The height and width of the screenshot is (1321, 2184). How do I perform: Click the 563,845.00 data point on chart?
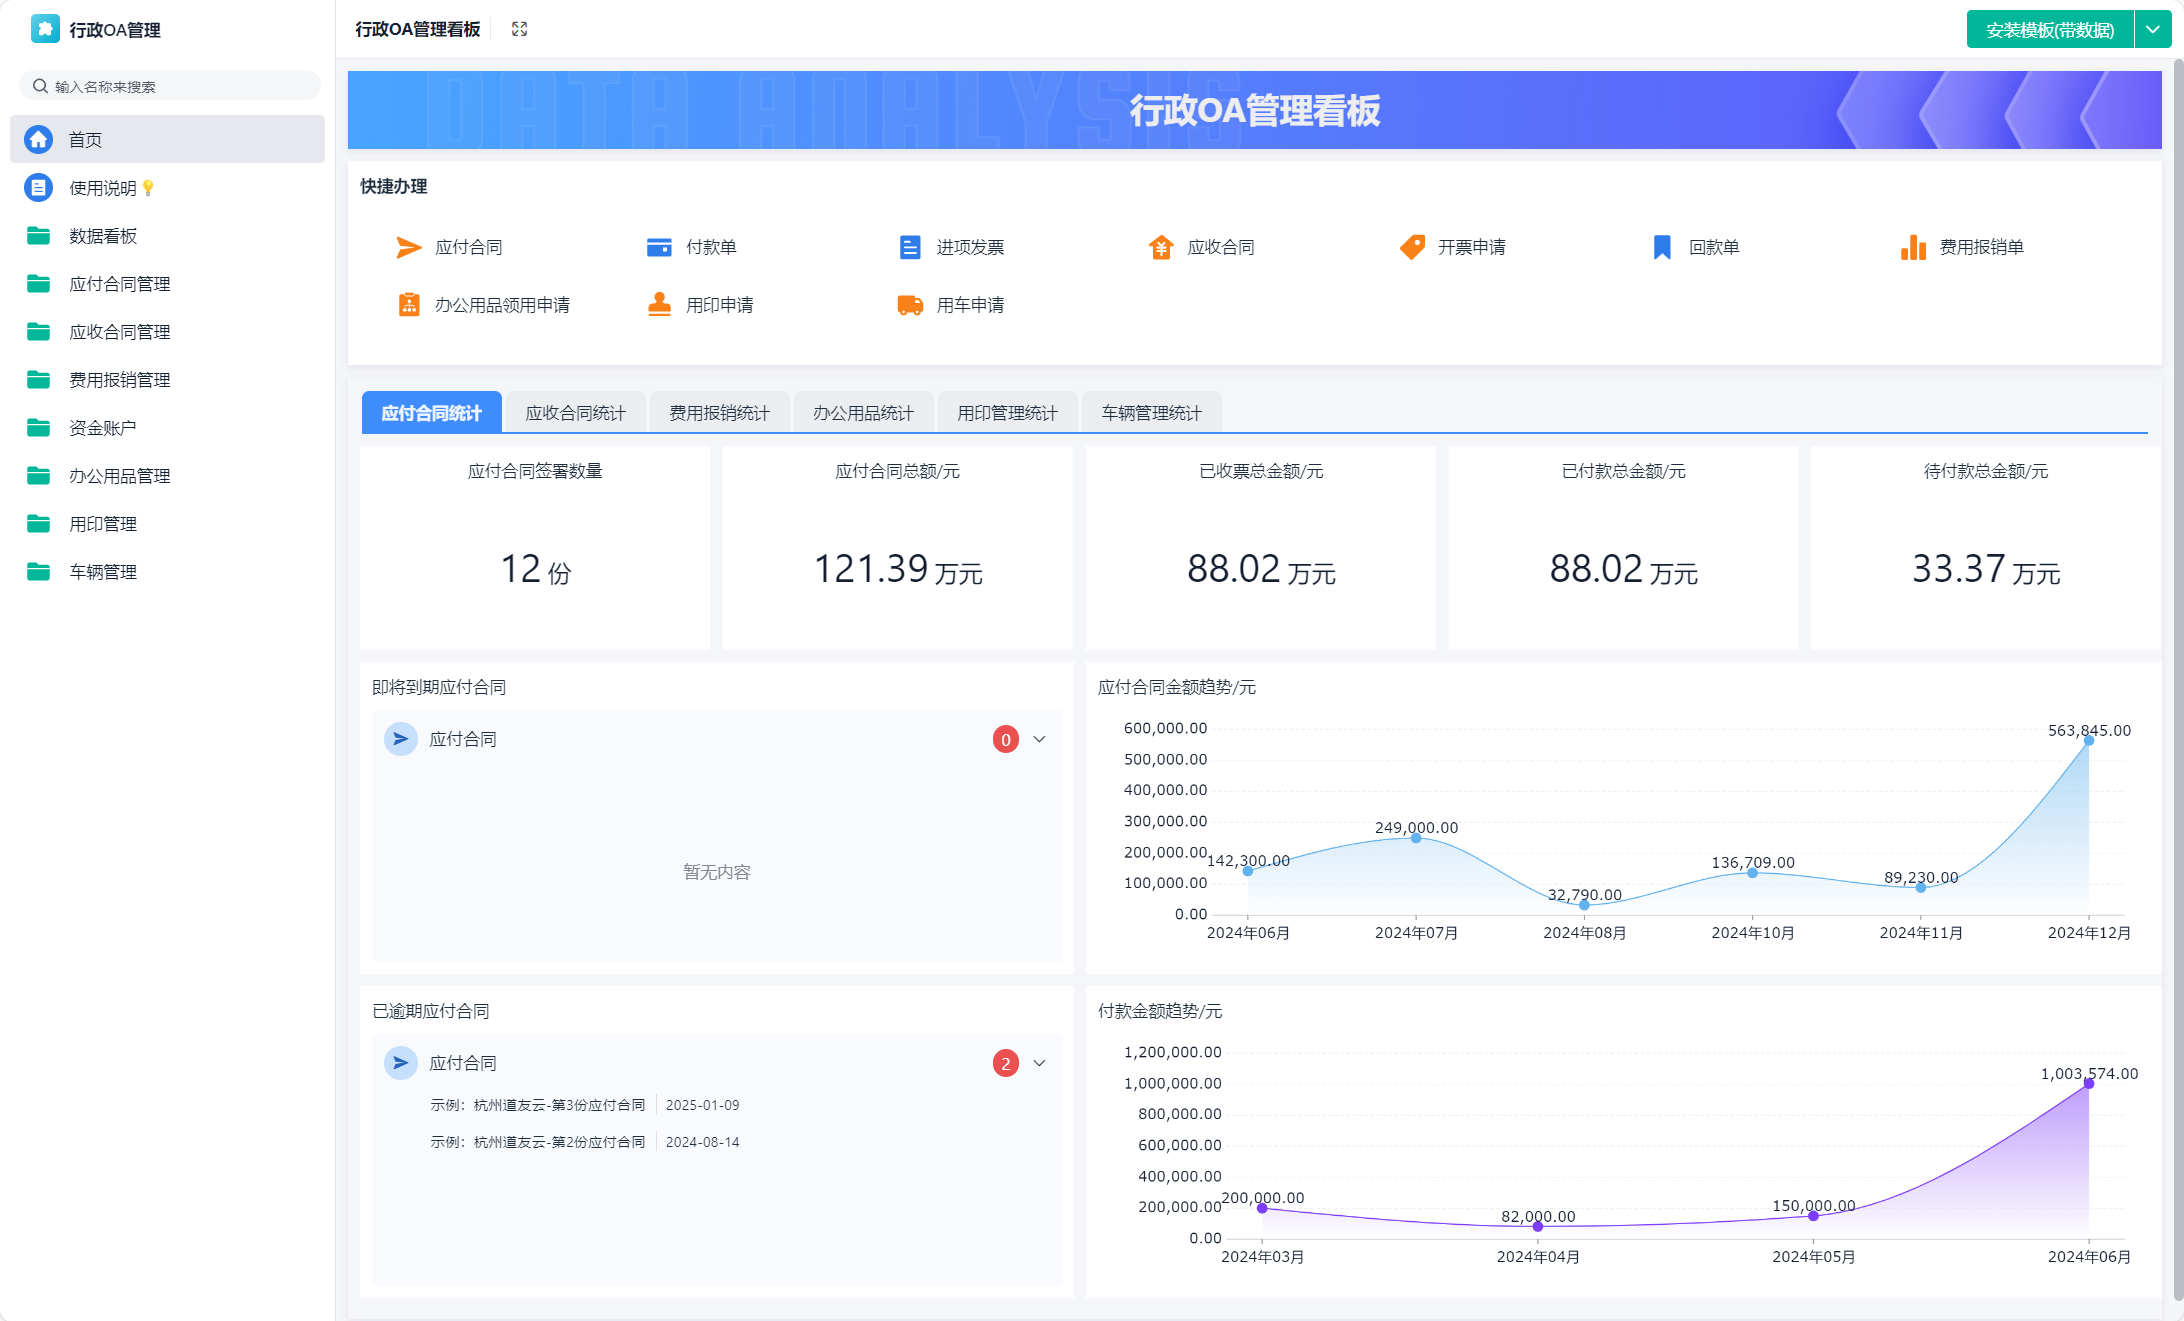point(2088,741)
